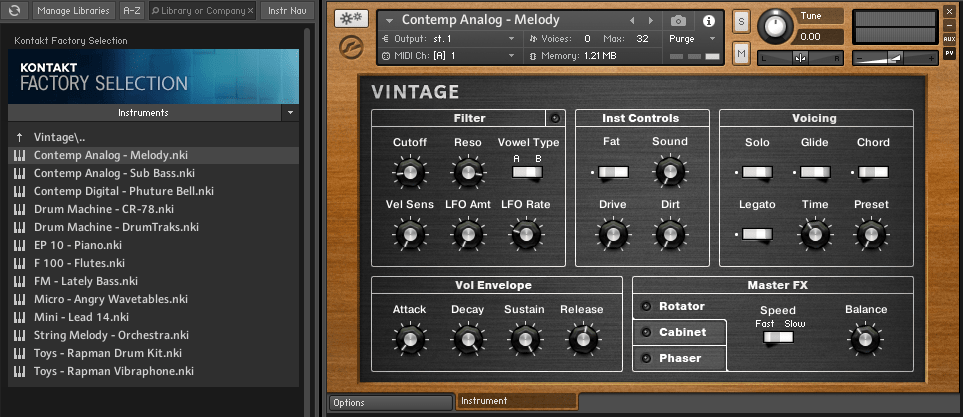
Task: Toggle the Glide switch
Action: [815, 173]
